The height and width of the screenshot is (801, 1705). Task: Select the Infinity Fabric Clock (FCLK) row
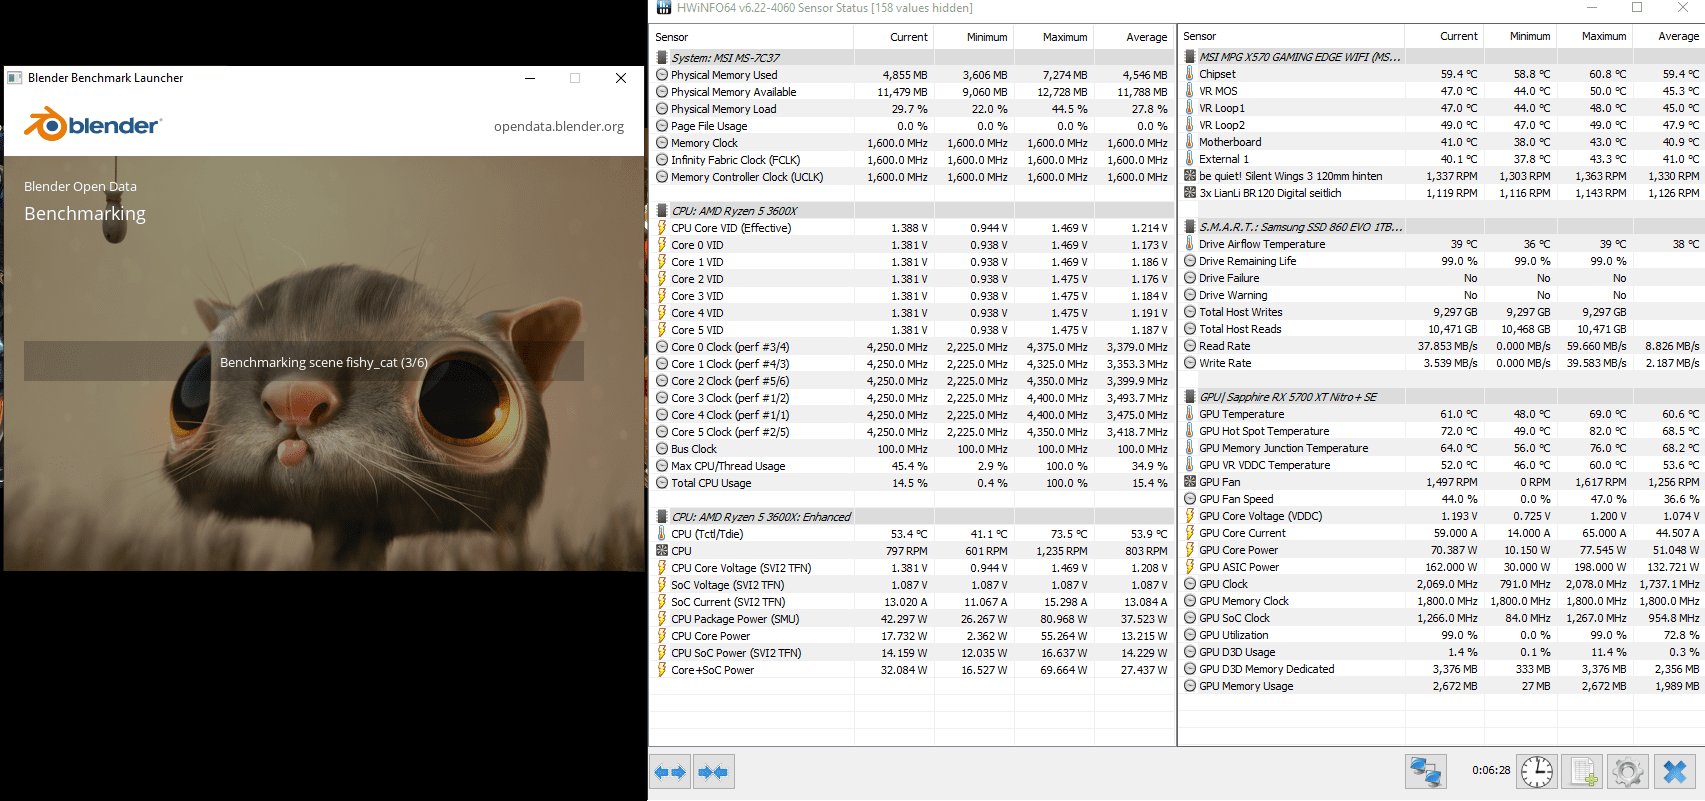pyautogui.click(x=912, y=160)
